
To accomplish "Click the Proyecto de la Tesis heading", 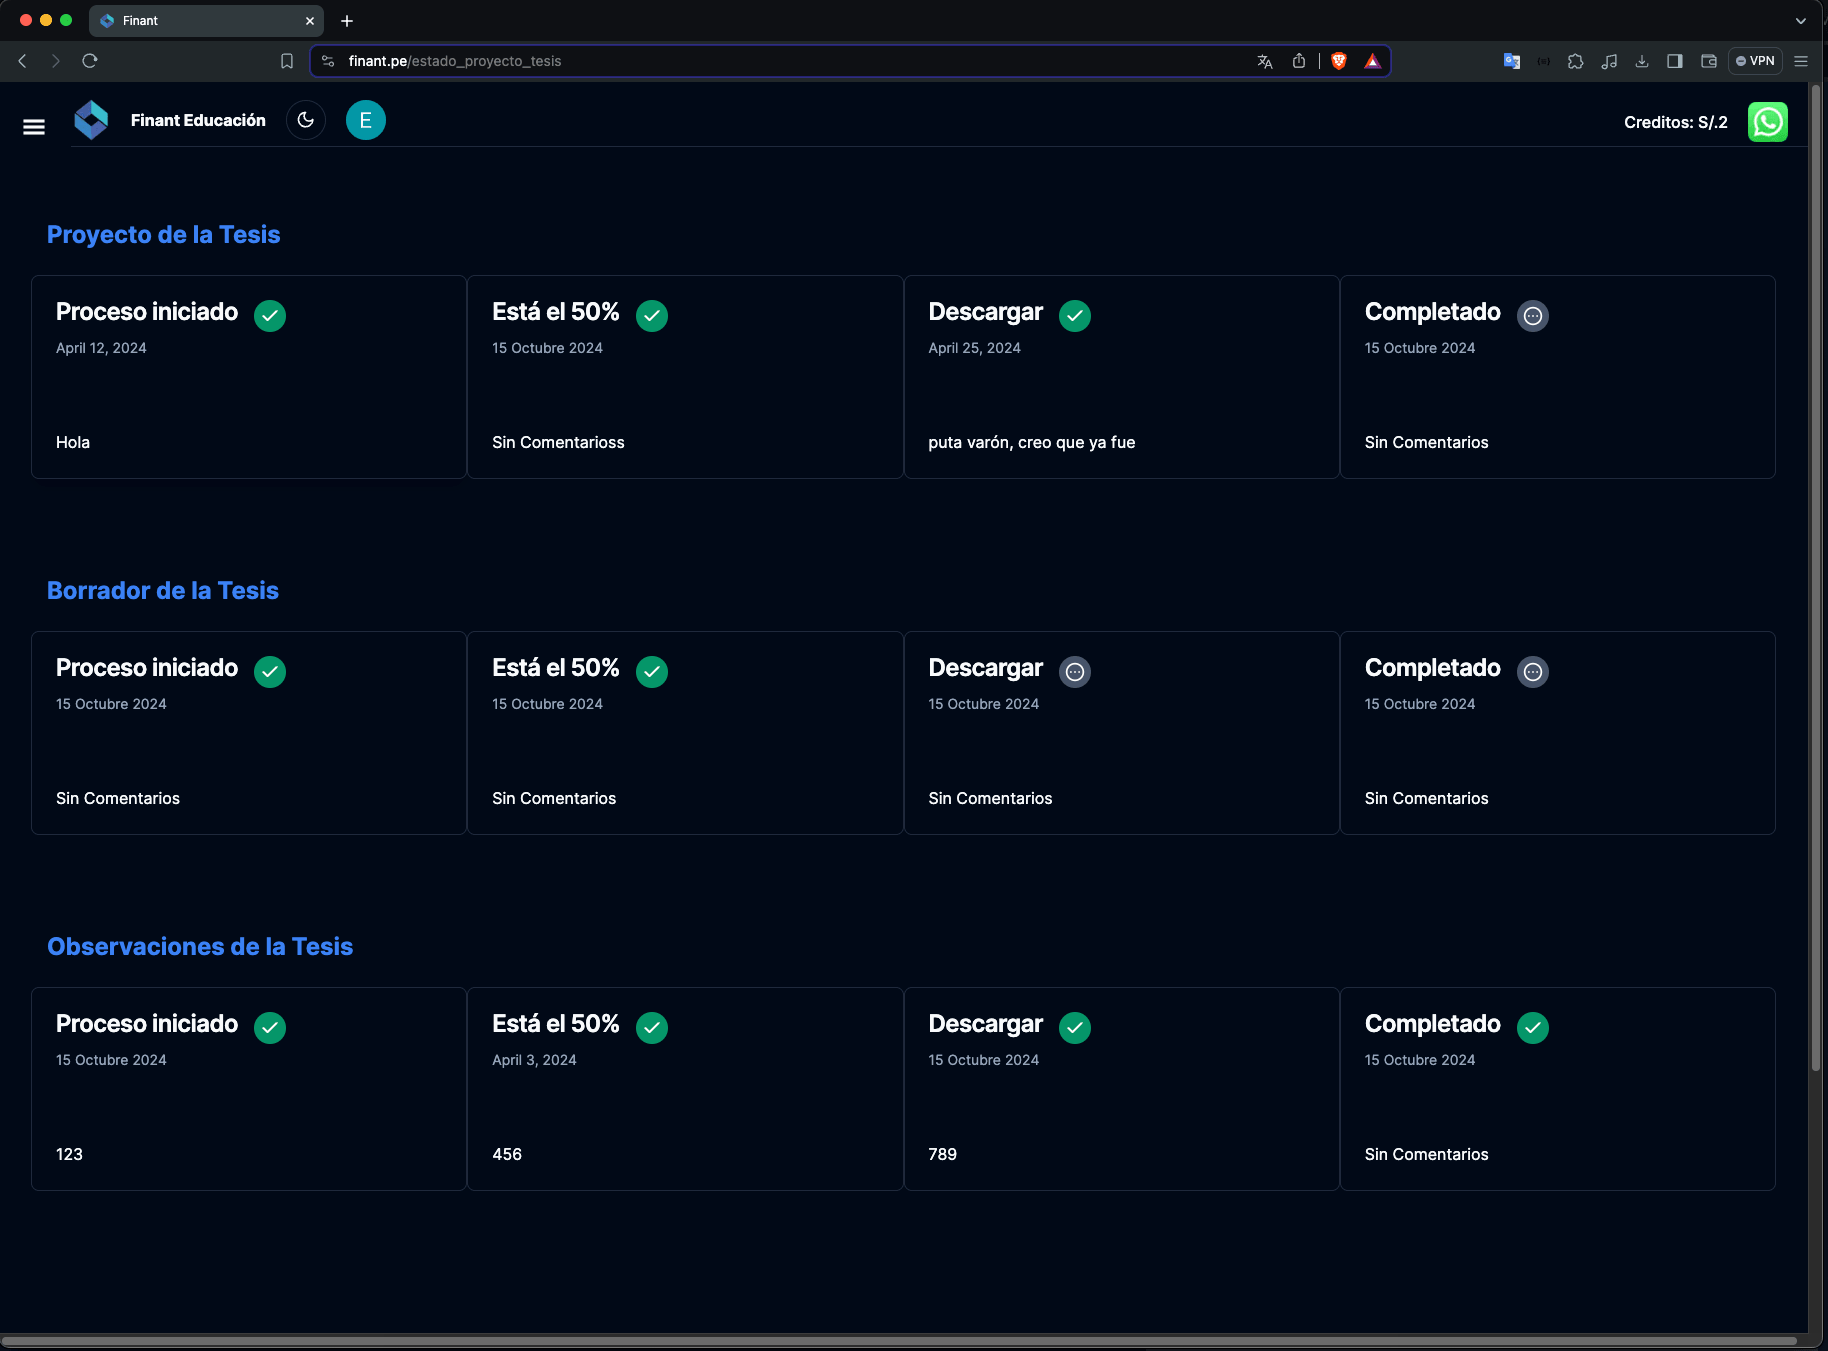I will (163, 234).
